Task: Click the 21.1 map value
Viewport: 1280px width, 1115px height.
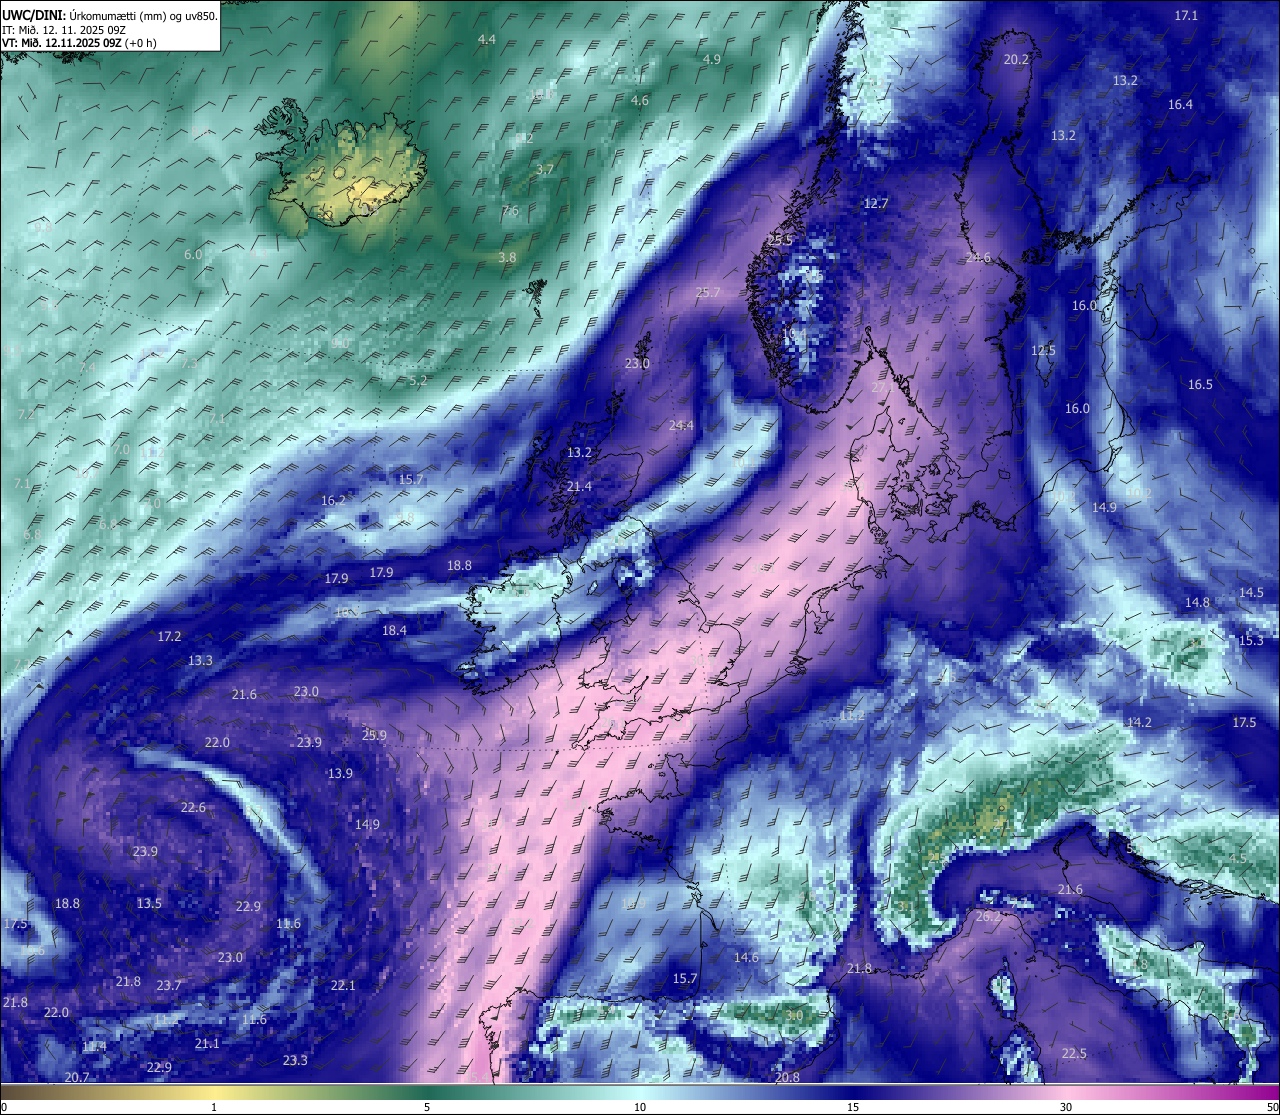Action: [207, 1044]
